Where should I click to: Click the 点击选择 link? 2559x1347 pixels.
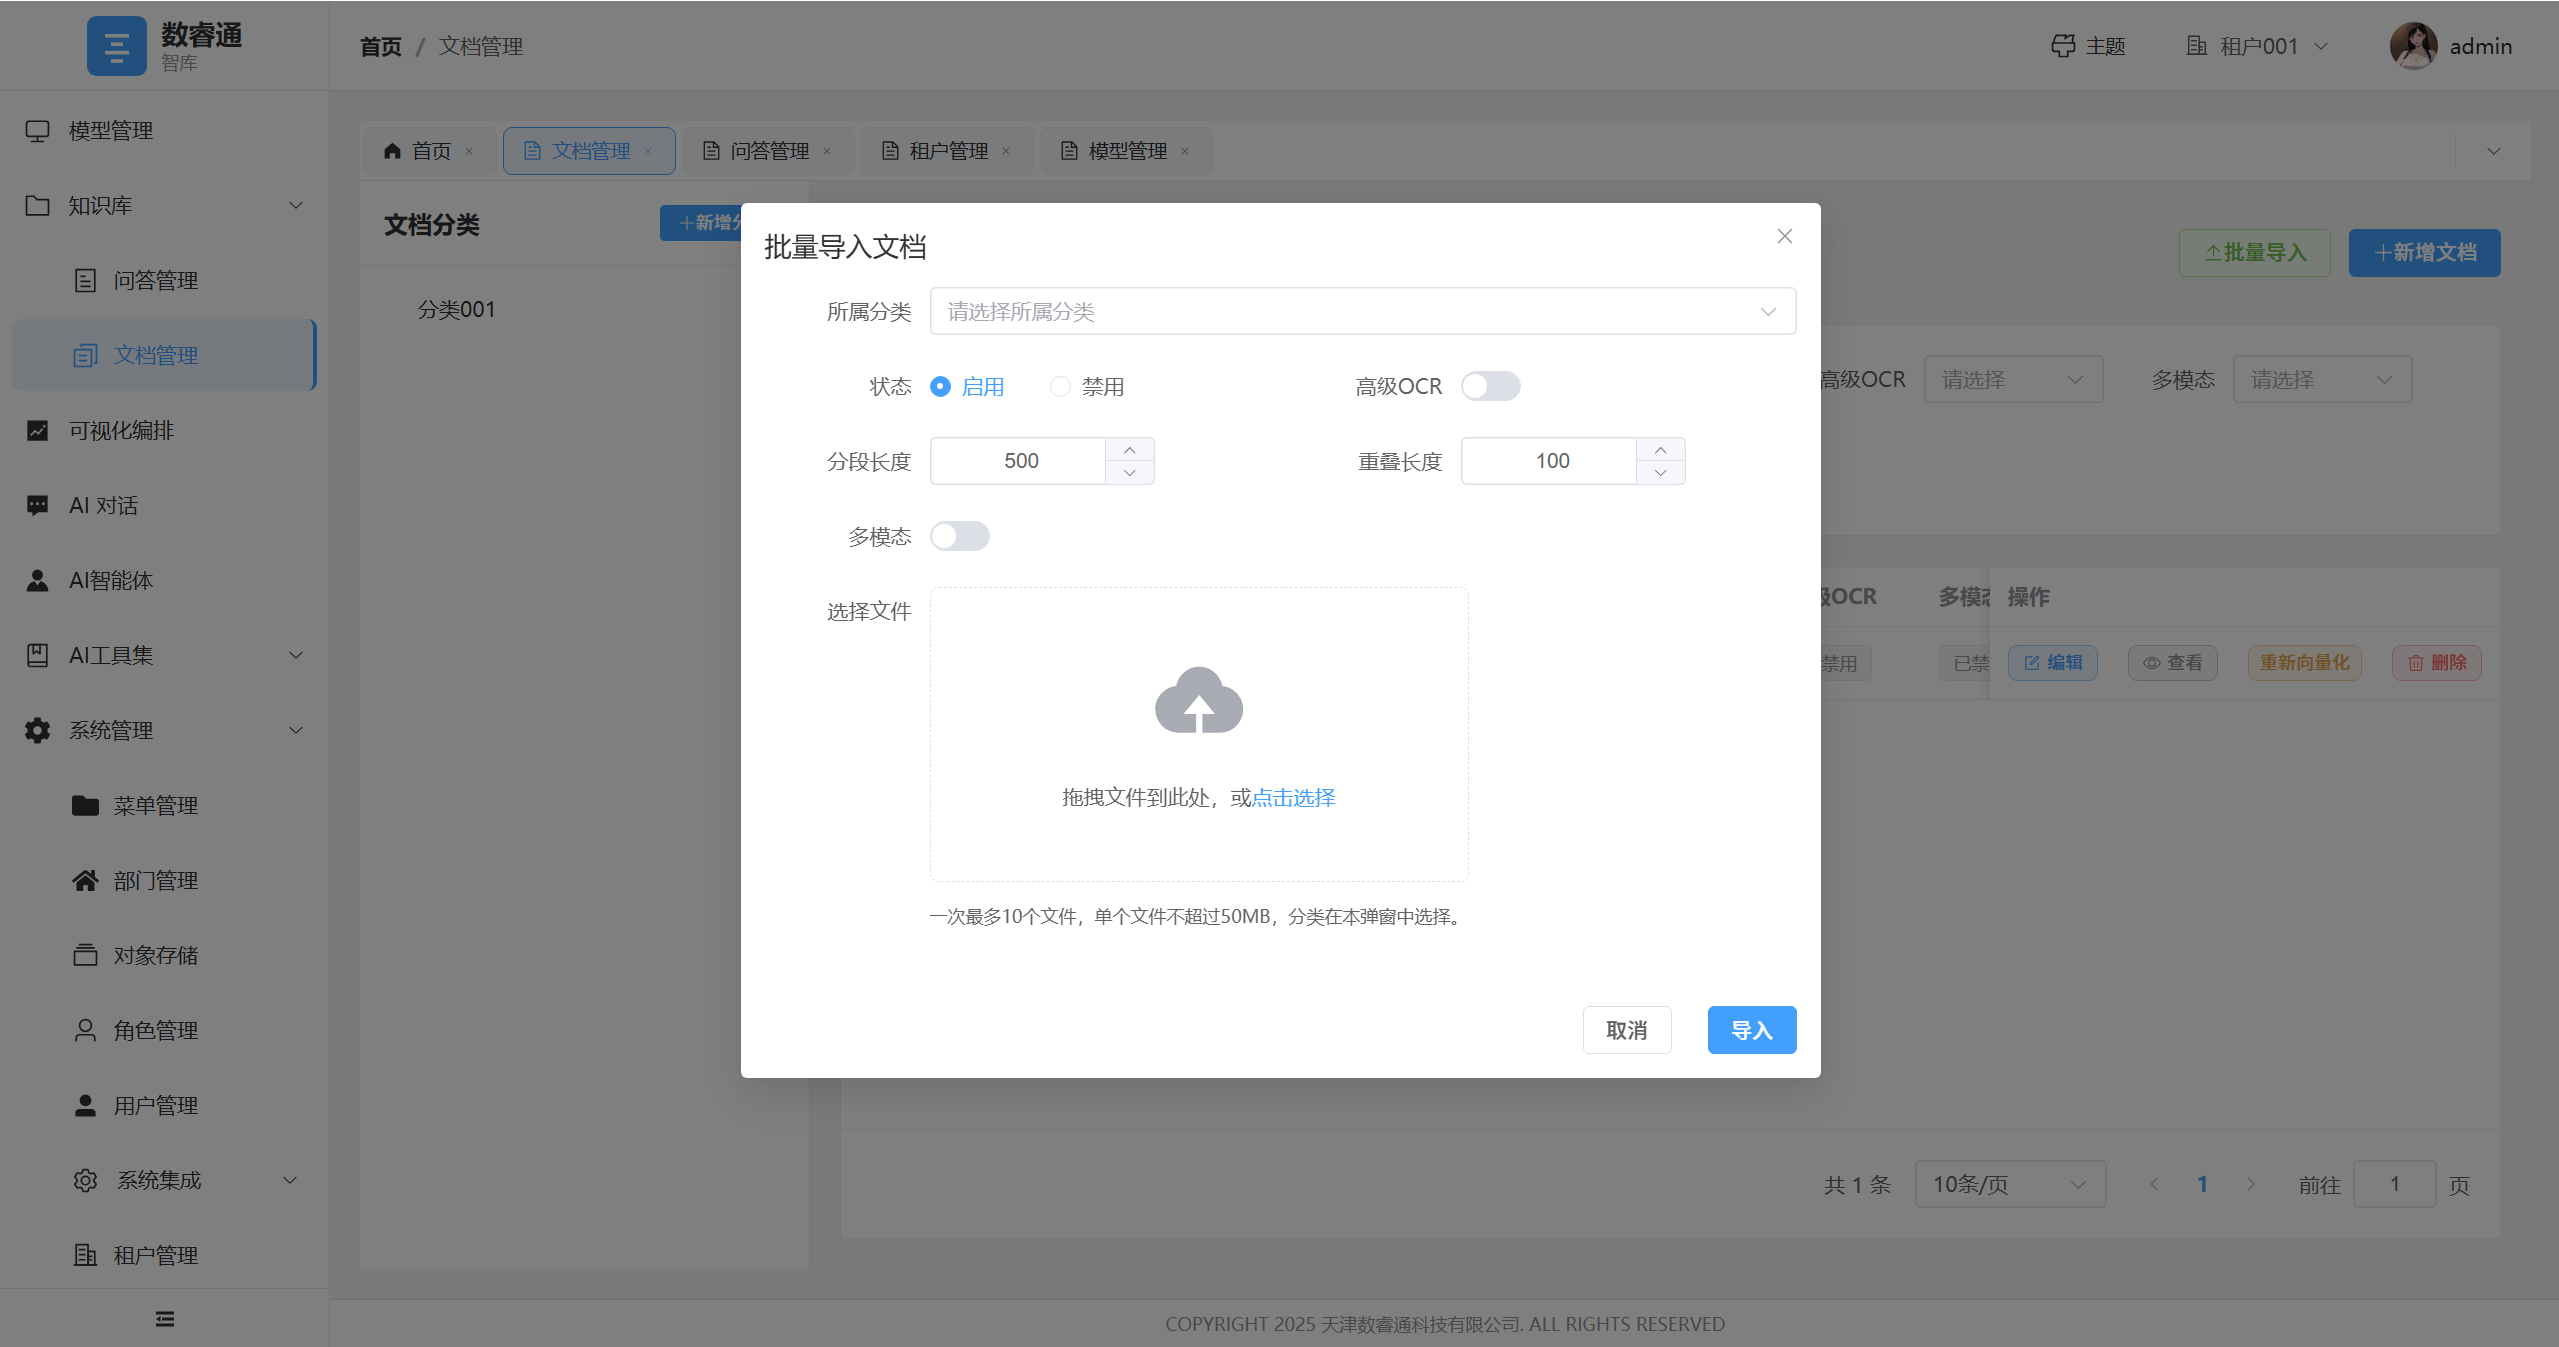(x=1293, y=798)
